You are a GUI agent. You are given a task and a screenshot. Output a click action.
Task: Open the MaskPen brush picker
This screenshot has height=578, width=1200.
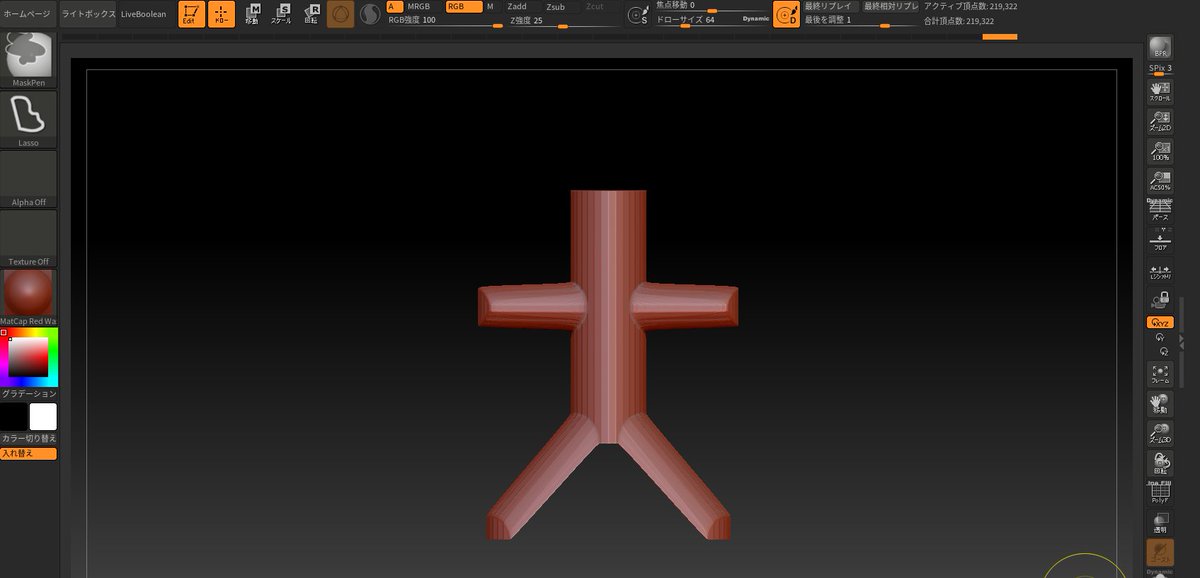[29, 59]
